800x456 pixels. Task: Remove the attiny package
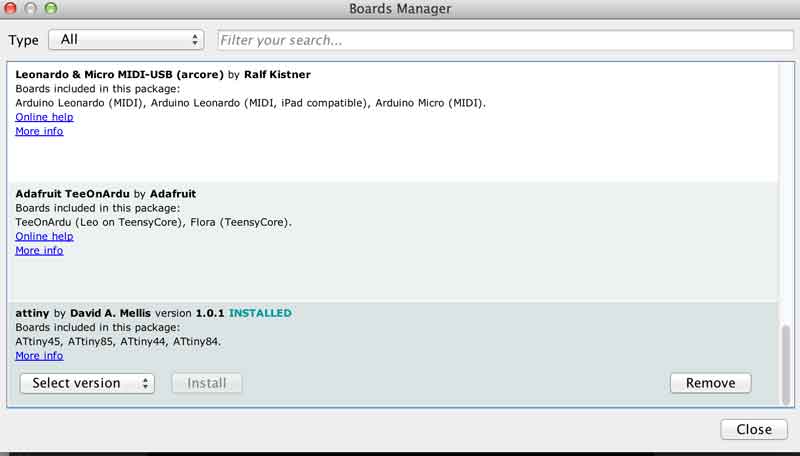point(710,383)
